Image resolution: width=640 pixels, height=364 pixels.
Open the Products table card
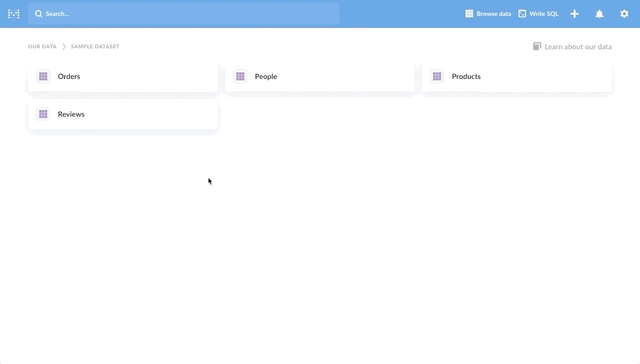[x=517, y=76]
